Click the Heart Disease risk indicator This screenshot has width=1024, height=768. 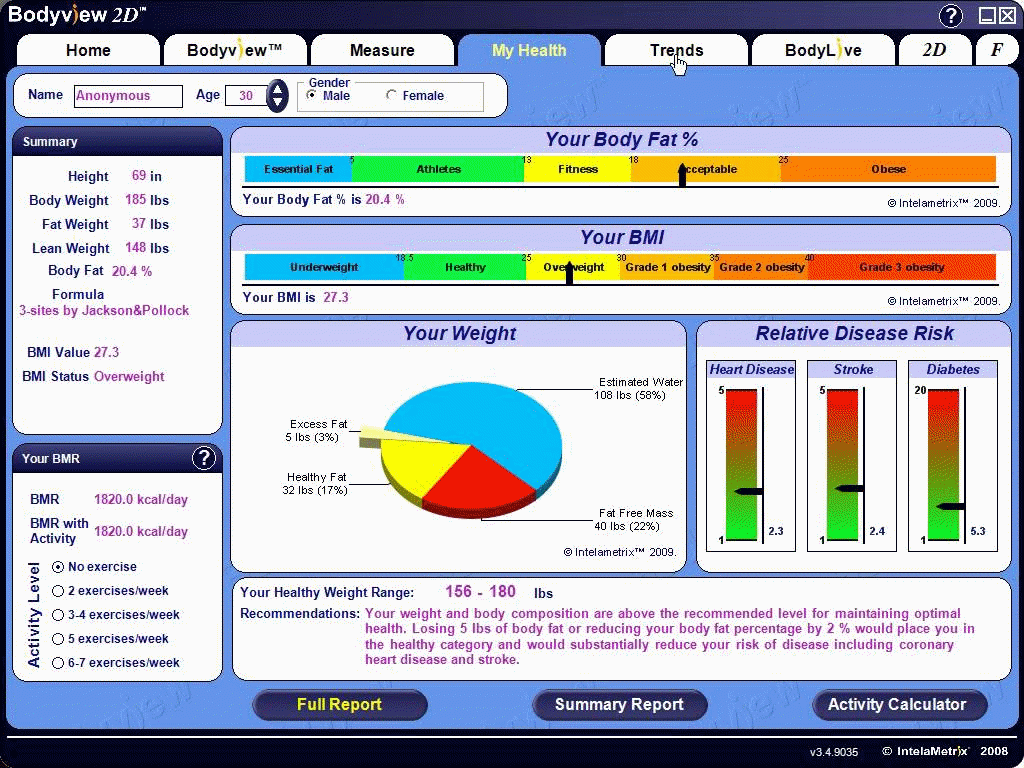748,491
